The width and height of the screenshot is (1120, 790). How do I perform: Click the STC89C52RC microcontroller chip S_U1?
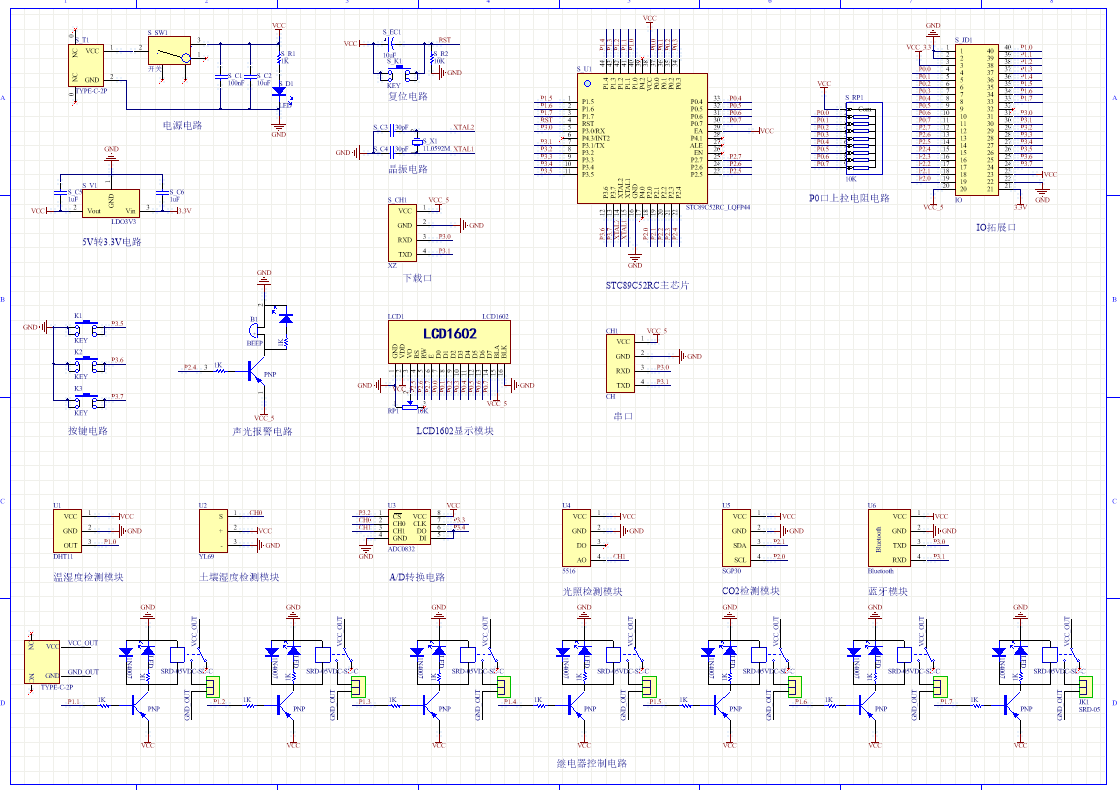tap(641, 137)
